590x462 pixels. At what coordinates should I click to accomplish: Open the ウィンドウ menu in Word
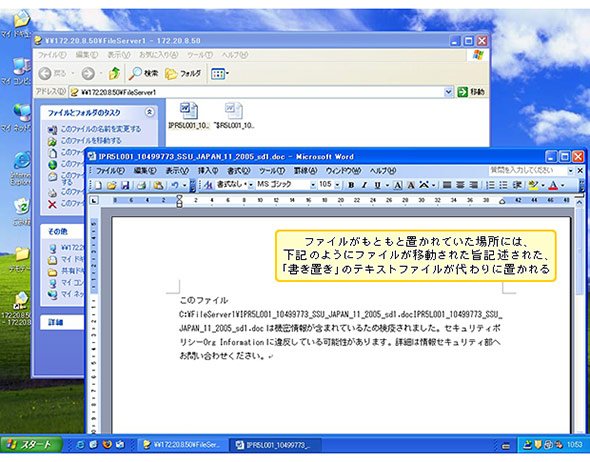coord(343,171)
